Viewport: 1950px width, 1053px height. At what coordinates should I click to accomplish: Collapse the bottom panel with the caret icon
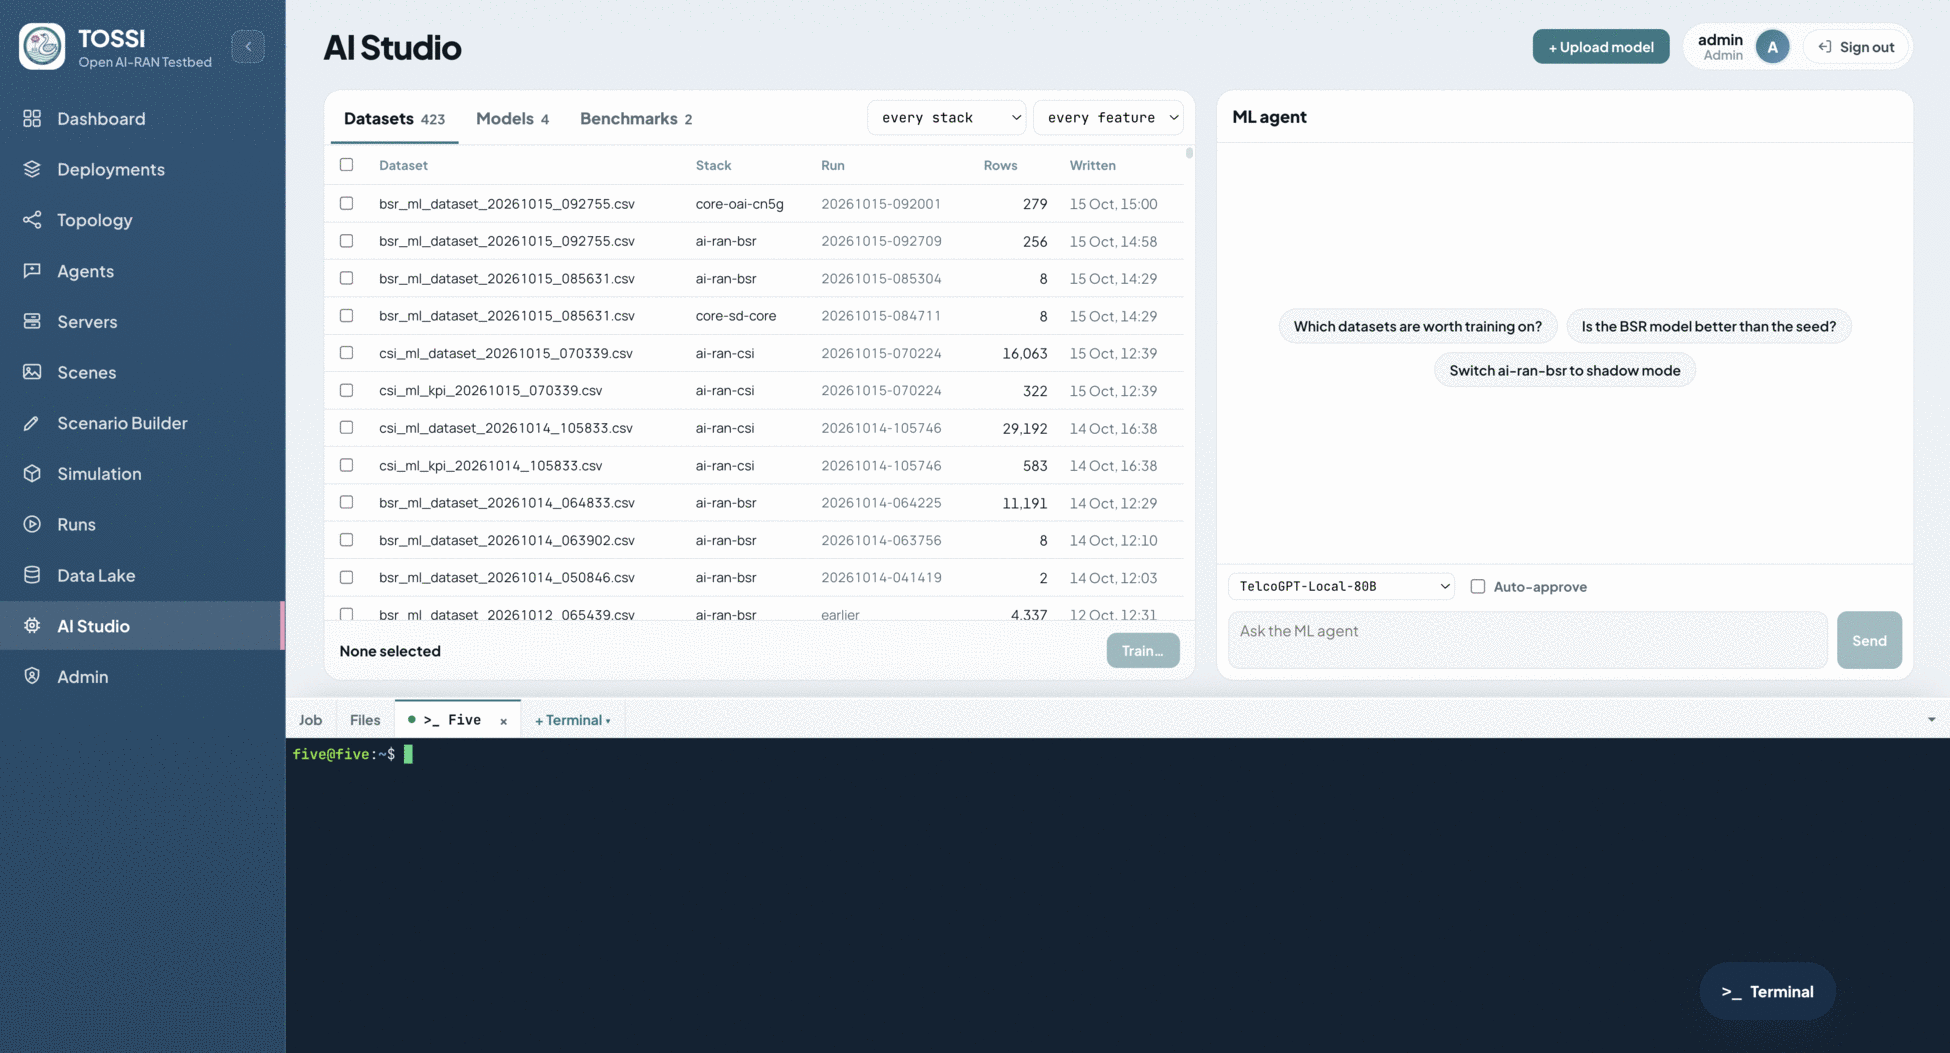[1931, 720]
